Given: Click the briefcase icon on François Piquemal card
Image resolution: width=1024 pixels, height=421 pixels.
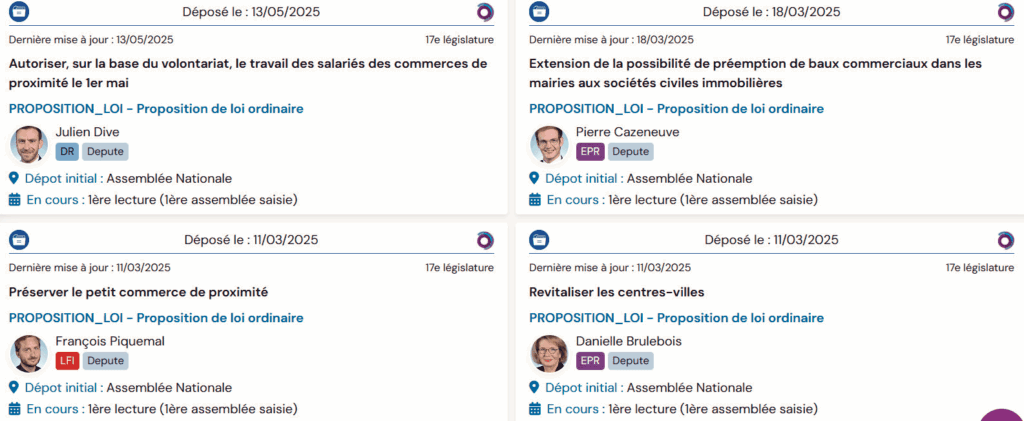Looking at the screenshot, I should point(19,240).
